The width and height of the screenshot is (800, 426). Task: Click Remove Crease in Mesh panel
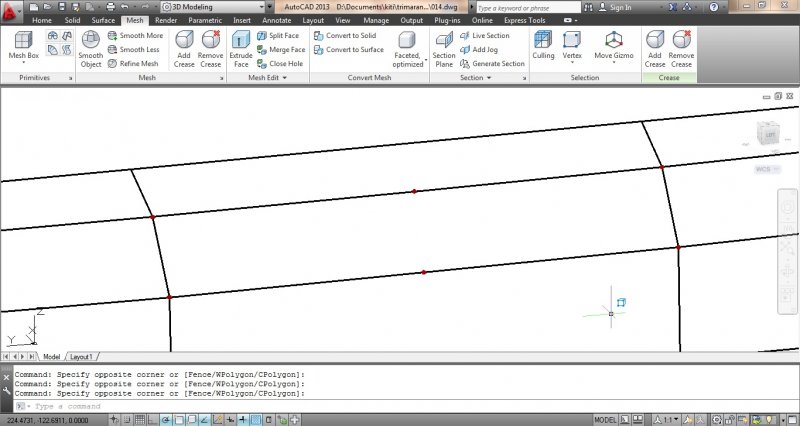coord(210,49)
